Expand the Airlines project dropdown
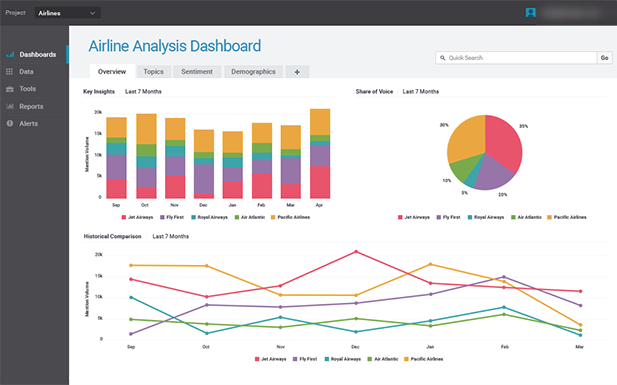617x385 pixels. tap(67, 13)
